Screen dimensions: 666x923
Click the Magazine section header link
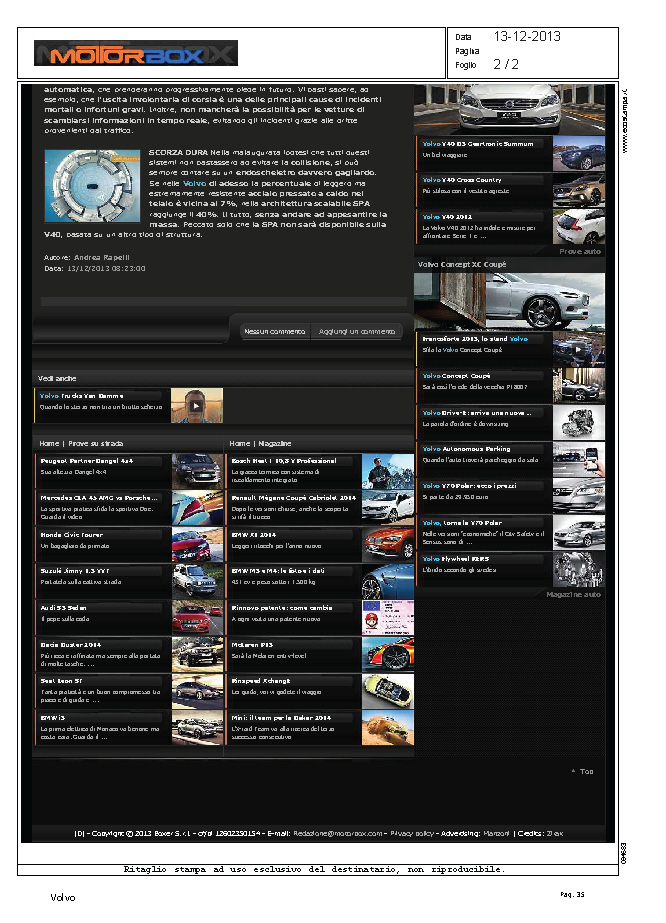coord(272,442)
